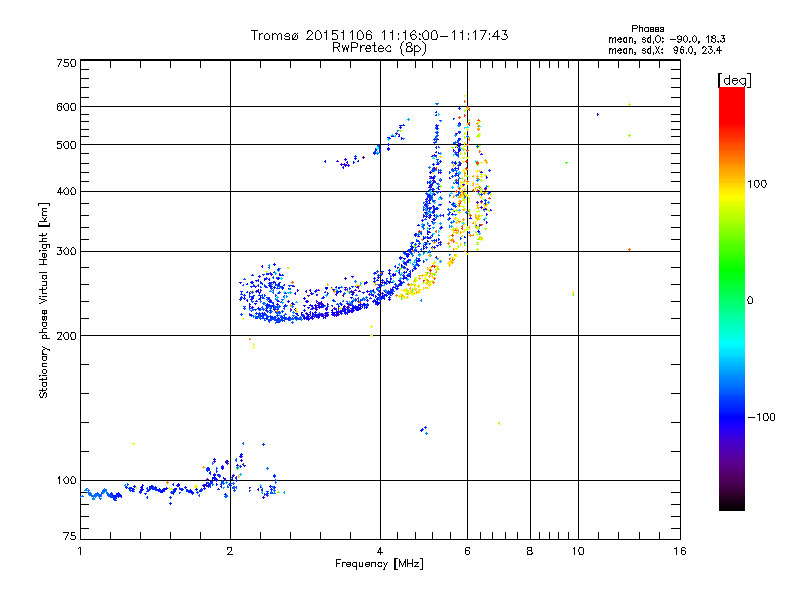Viewport: 800px width, 600px height.
Task: Click the x-axis '16' tick label
Action: point(680,551)
